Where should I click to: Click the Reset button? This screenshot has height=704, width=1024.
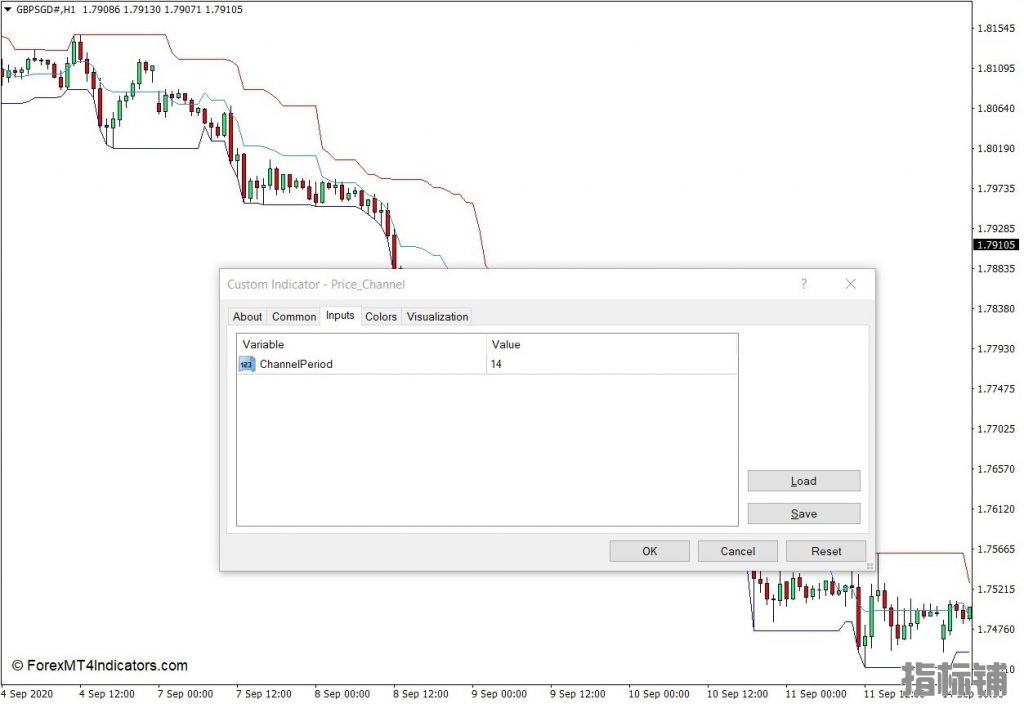coord(826,551)
